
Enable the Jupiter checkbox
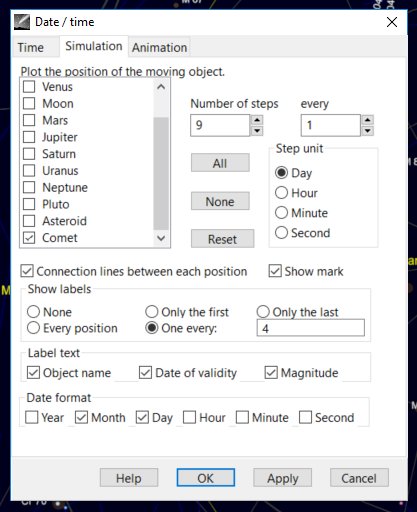[29, 137]
